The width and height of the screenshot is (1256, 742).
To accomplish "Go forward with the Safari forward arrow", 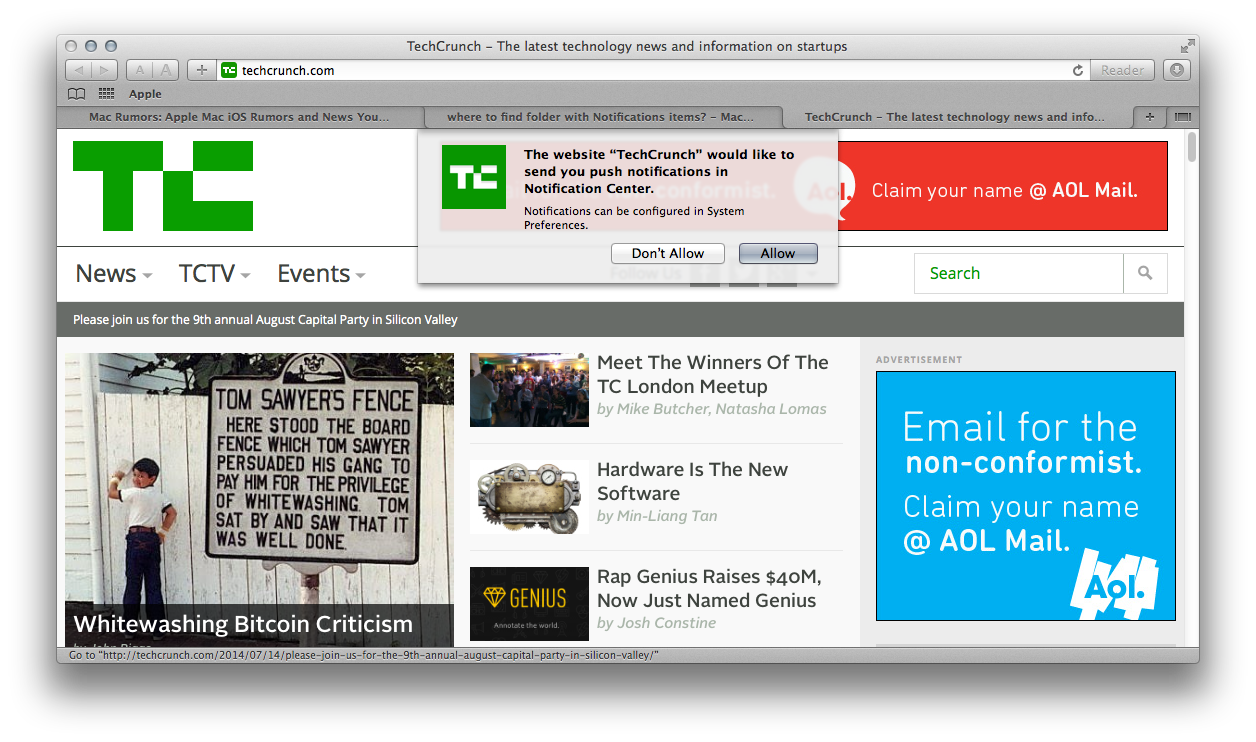I will (105, 70).
